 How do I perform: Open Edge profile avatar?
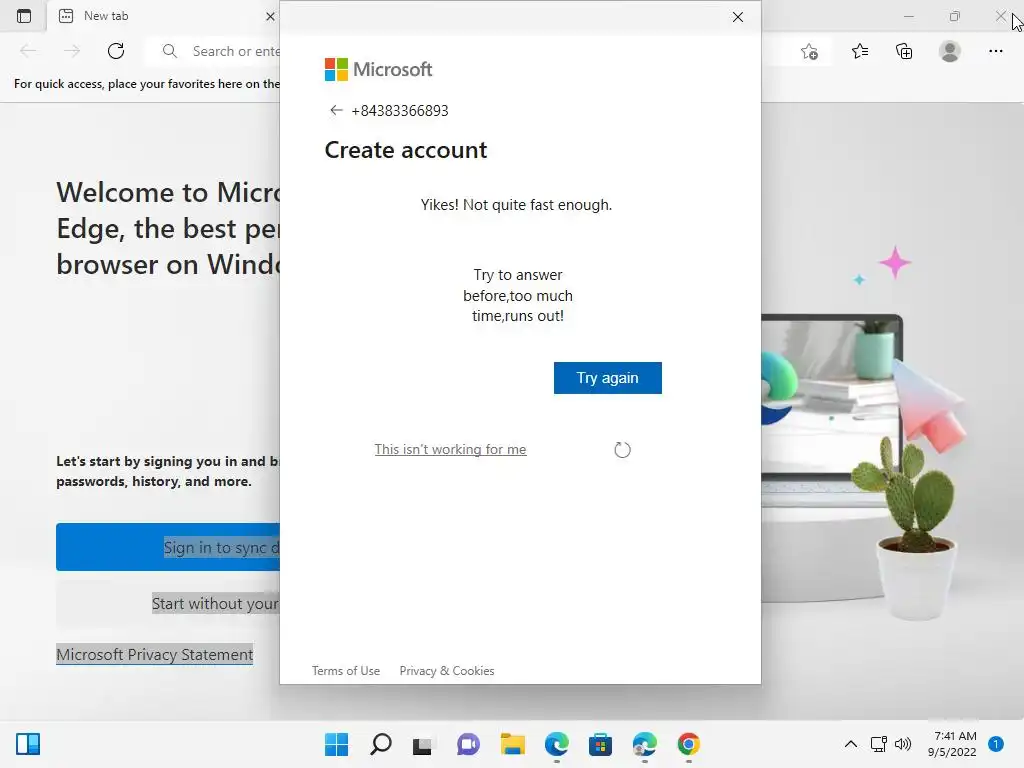click(950, 51)
